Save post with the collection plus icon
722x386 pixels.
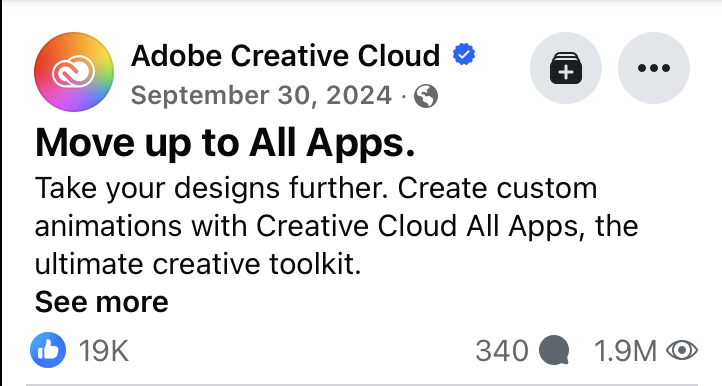(x=566, y=68)
